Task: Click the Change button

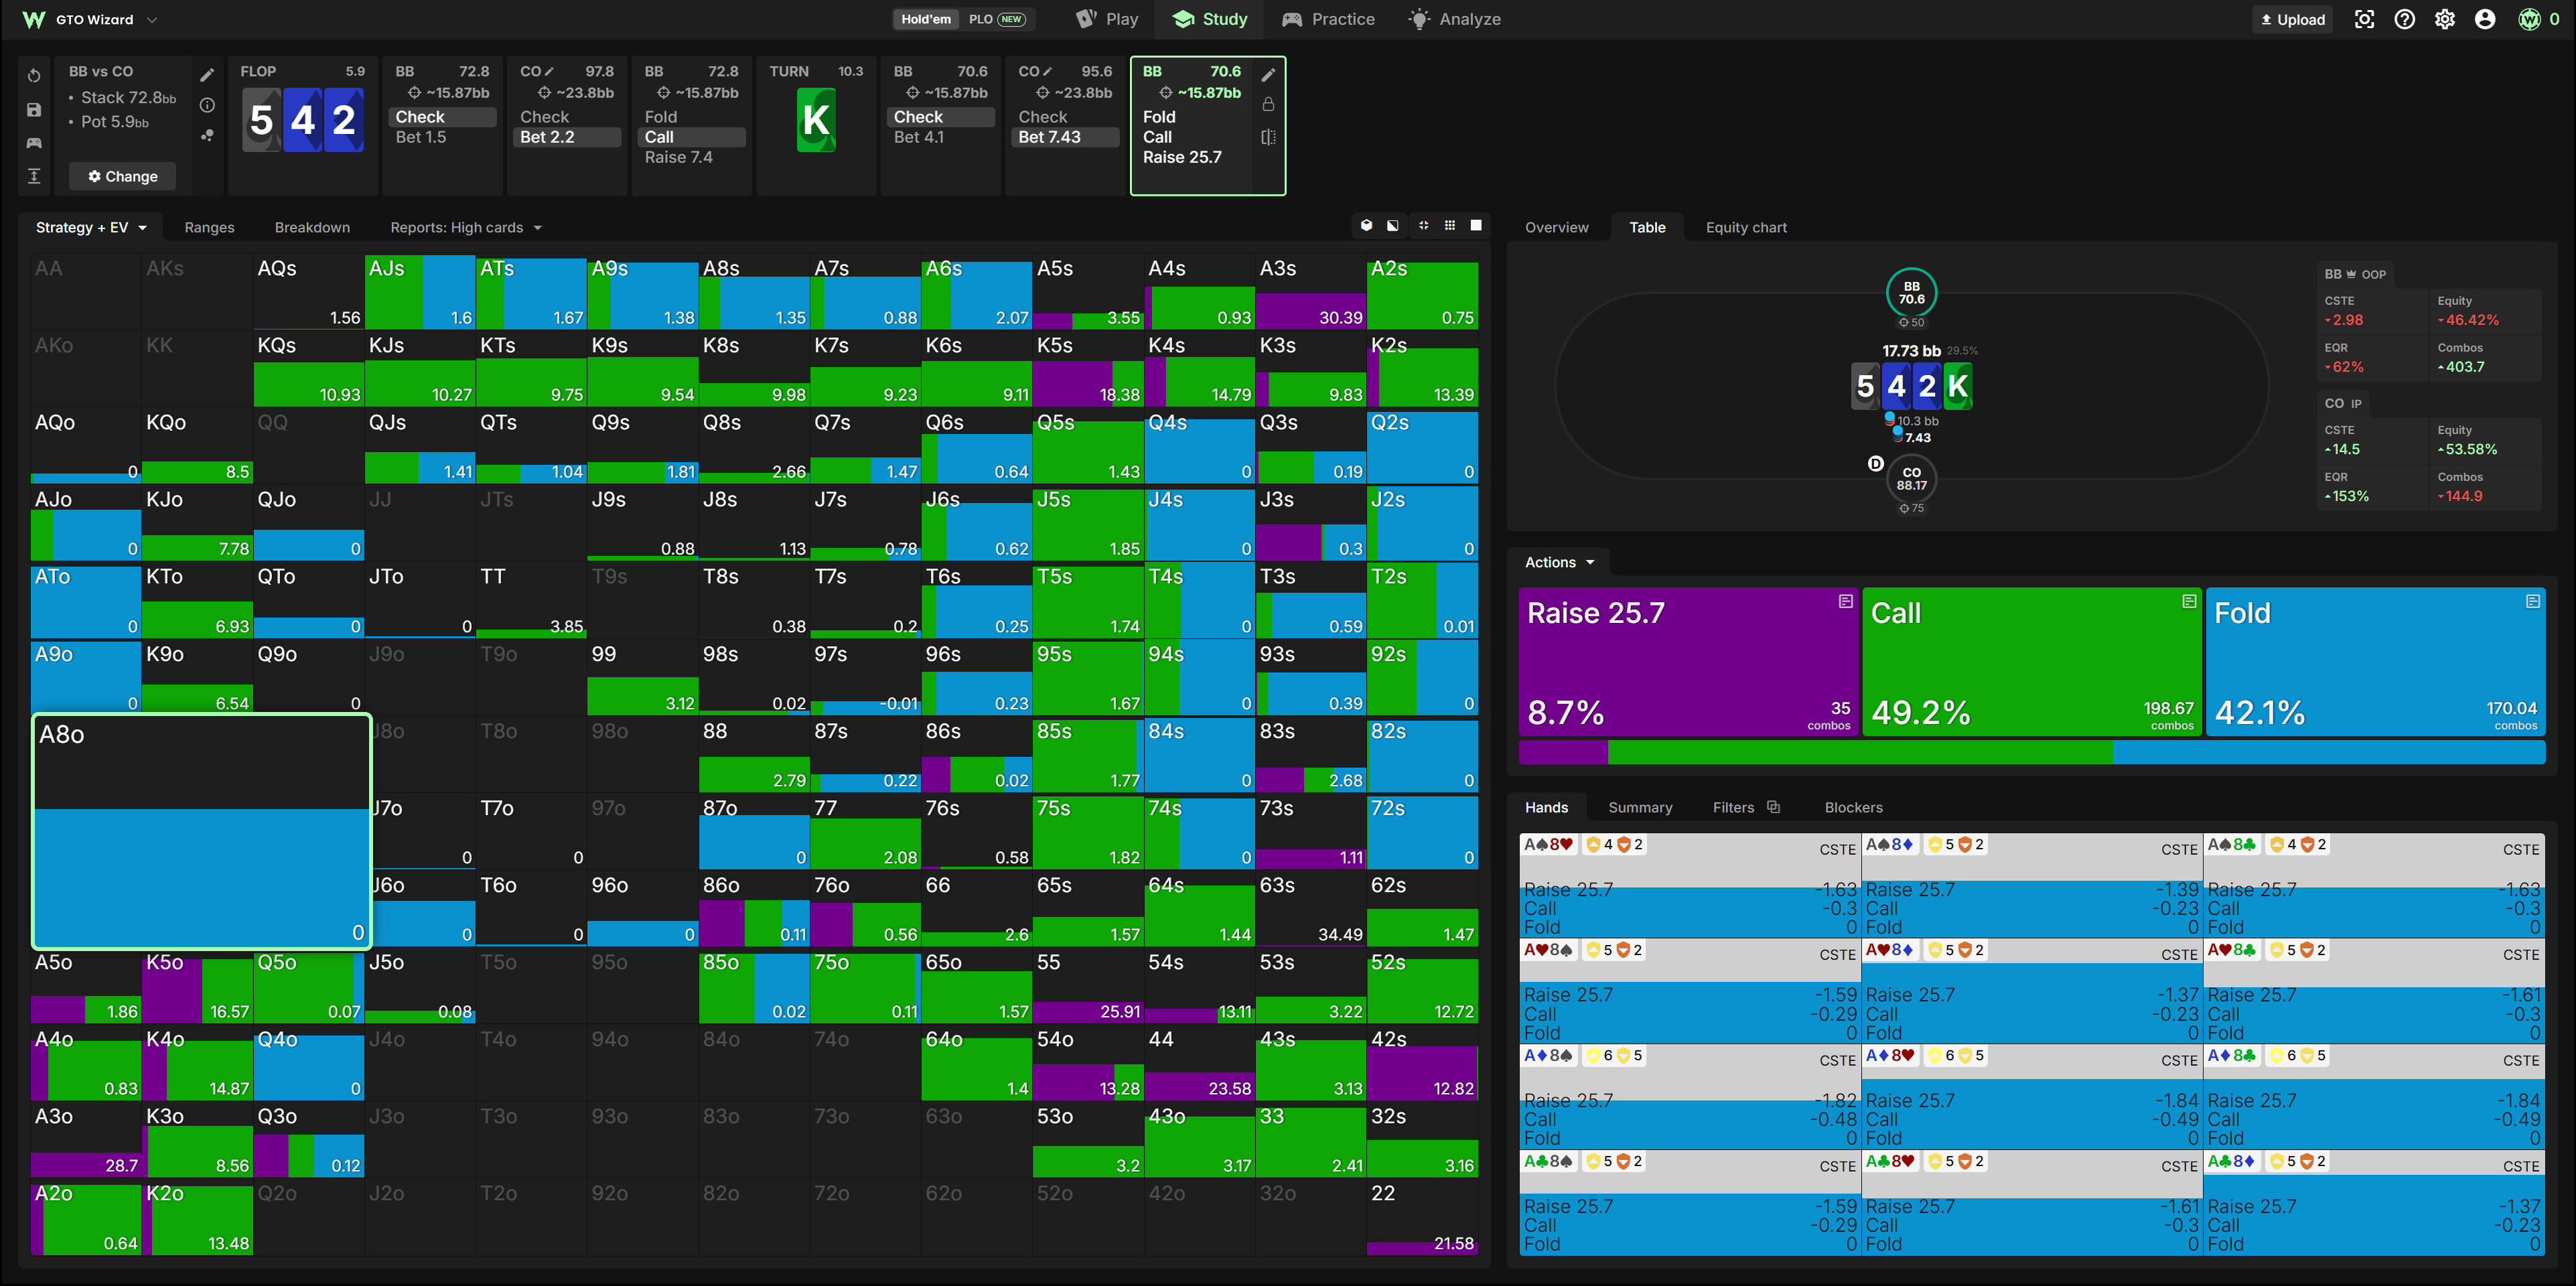Action: click(123, 176)
